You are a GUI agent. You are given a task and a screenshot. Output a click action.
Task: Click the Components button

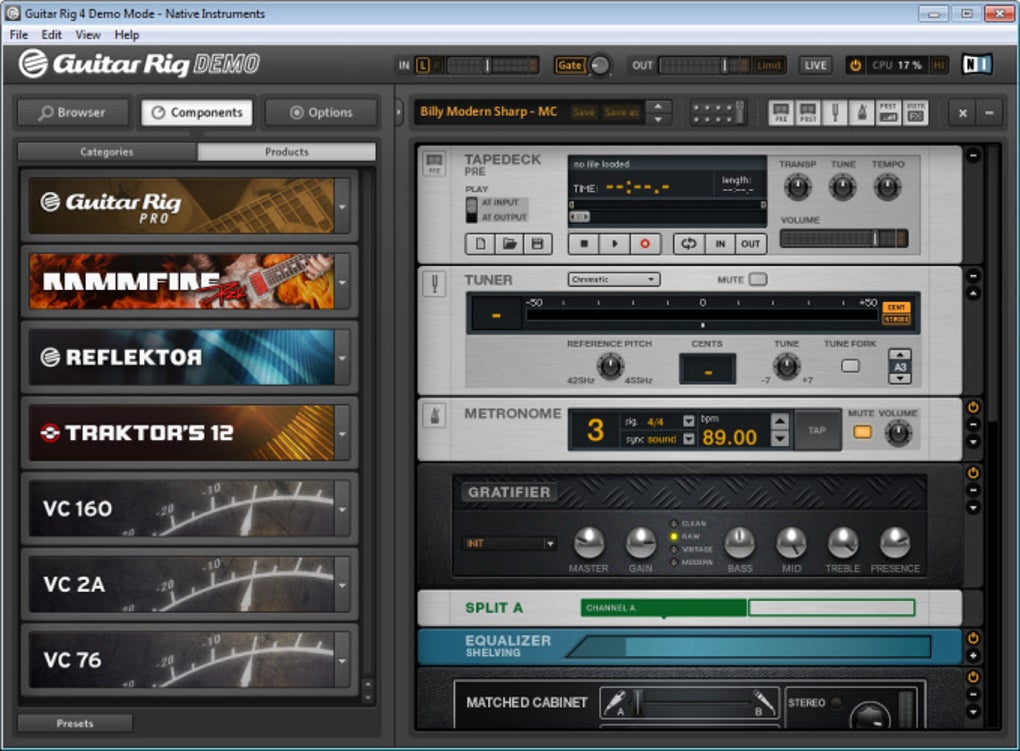(x=197, y=113)
